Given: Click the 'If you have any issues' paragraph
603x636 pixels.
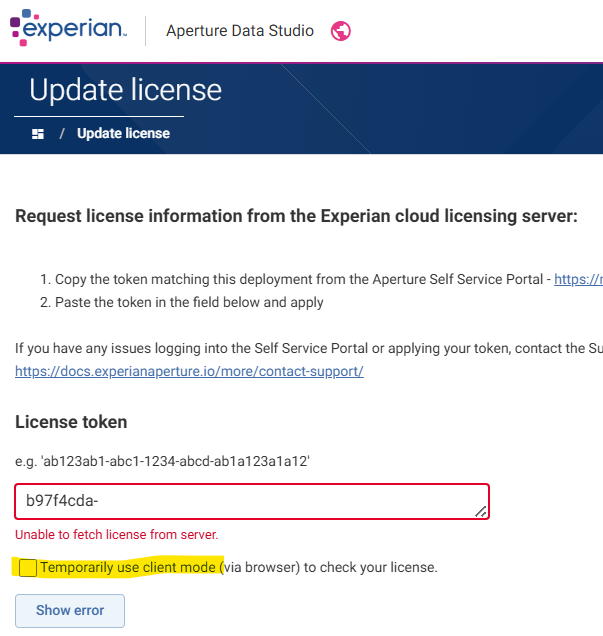Looking at the screenshot, I should pos(309,348).
